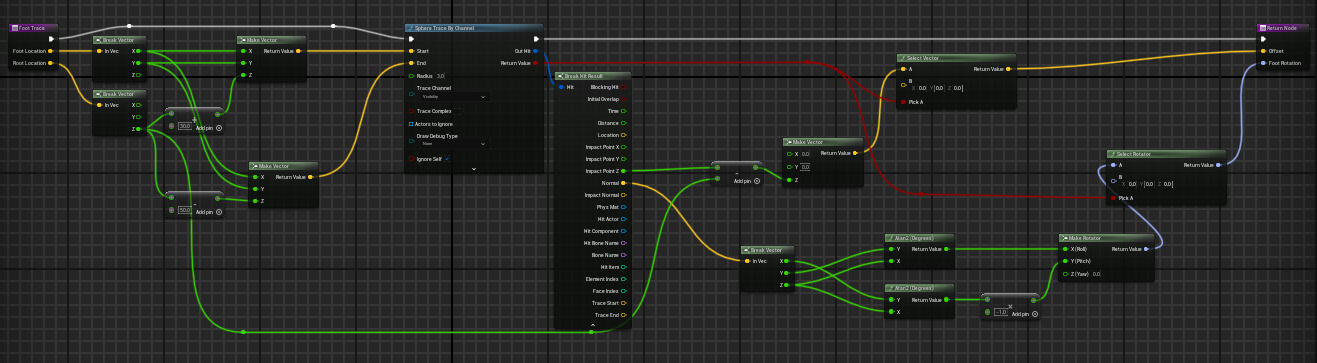Click the Z (Yaw) 0.0 field on Make Rotator

(1097, 273)
